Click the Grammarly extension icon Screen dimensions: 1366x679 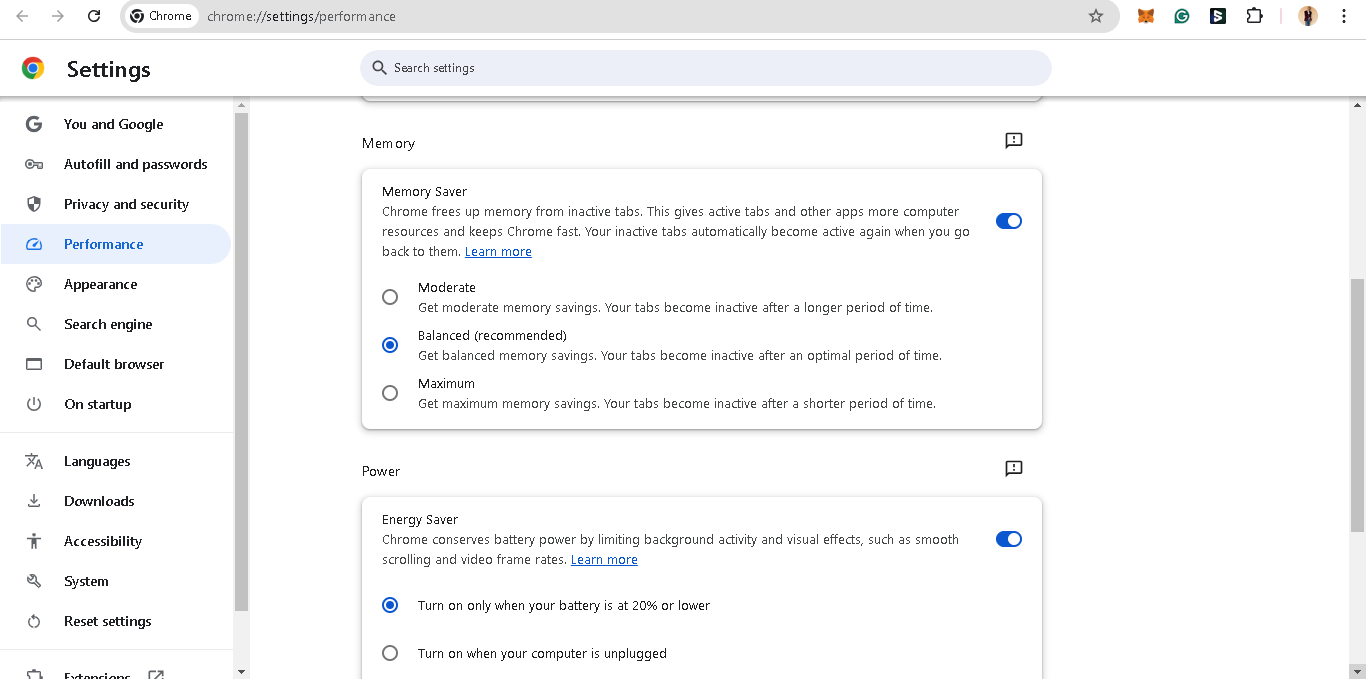click(1182, 16)
